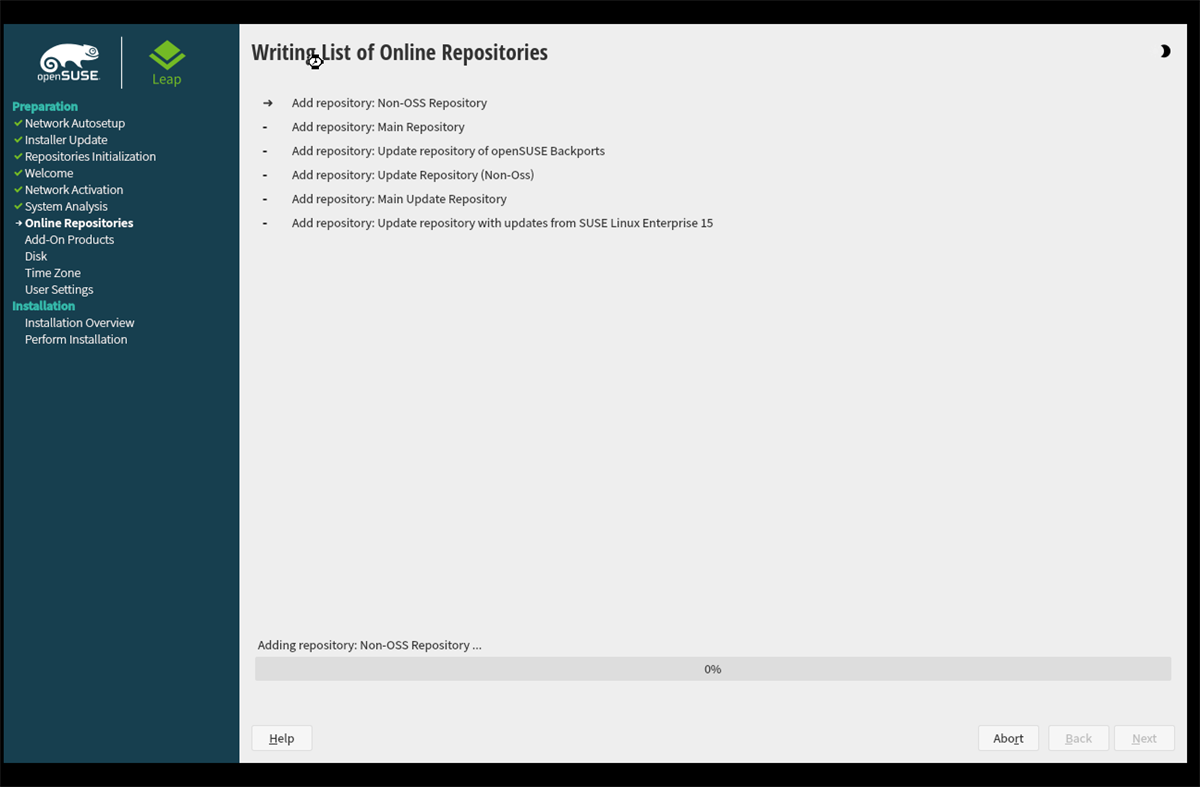Screen dimensions: 1200x787
Task: Click the green Leap diamond icon
Action: (x=166, y=52)
